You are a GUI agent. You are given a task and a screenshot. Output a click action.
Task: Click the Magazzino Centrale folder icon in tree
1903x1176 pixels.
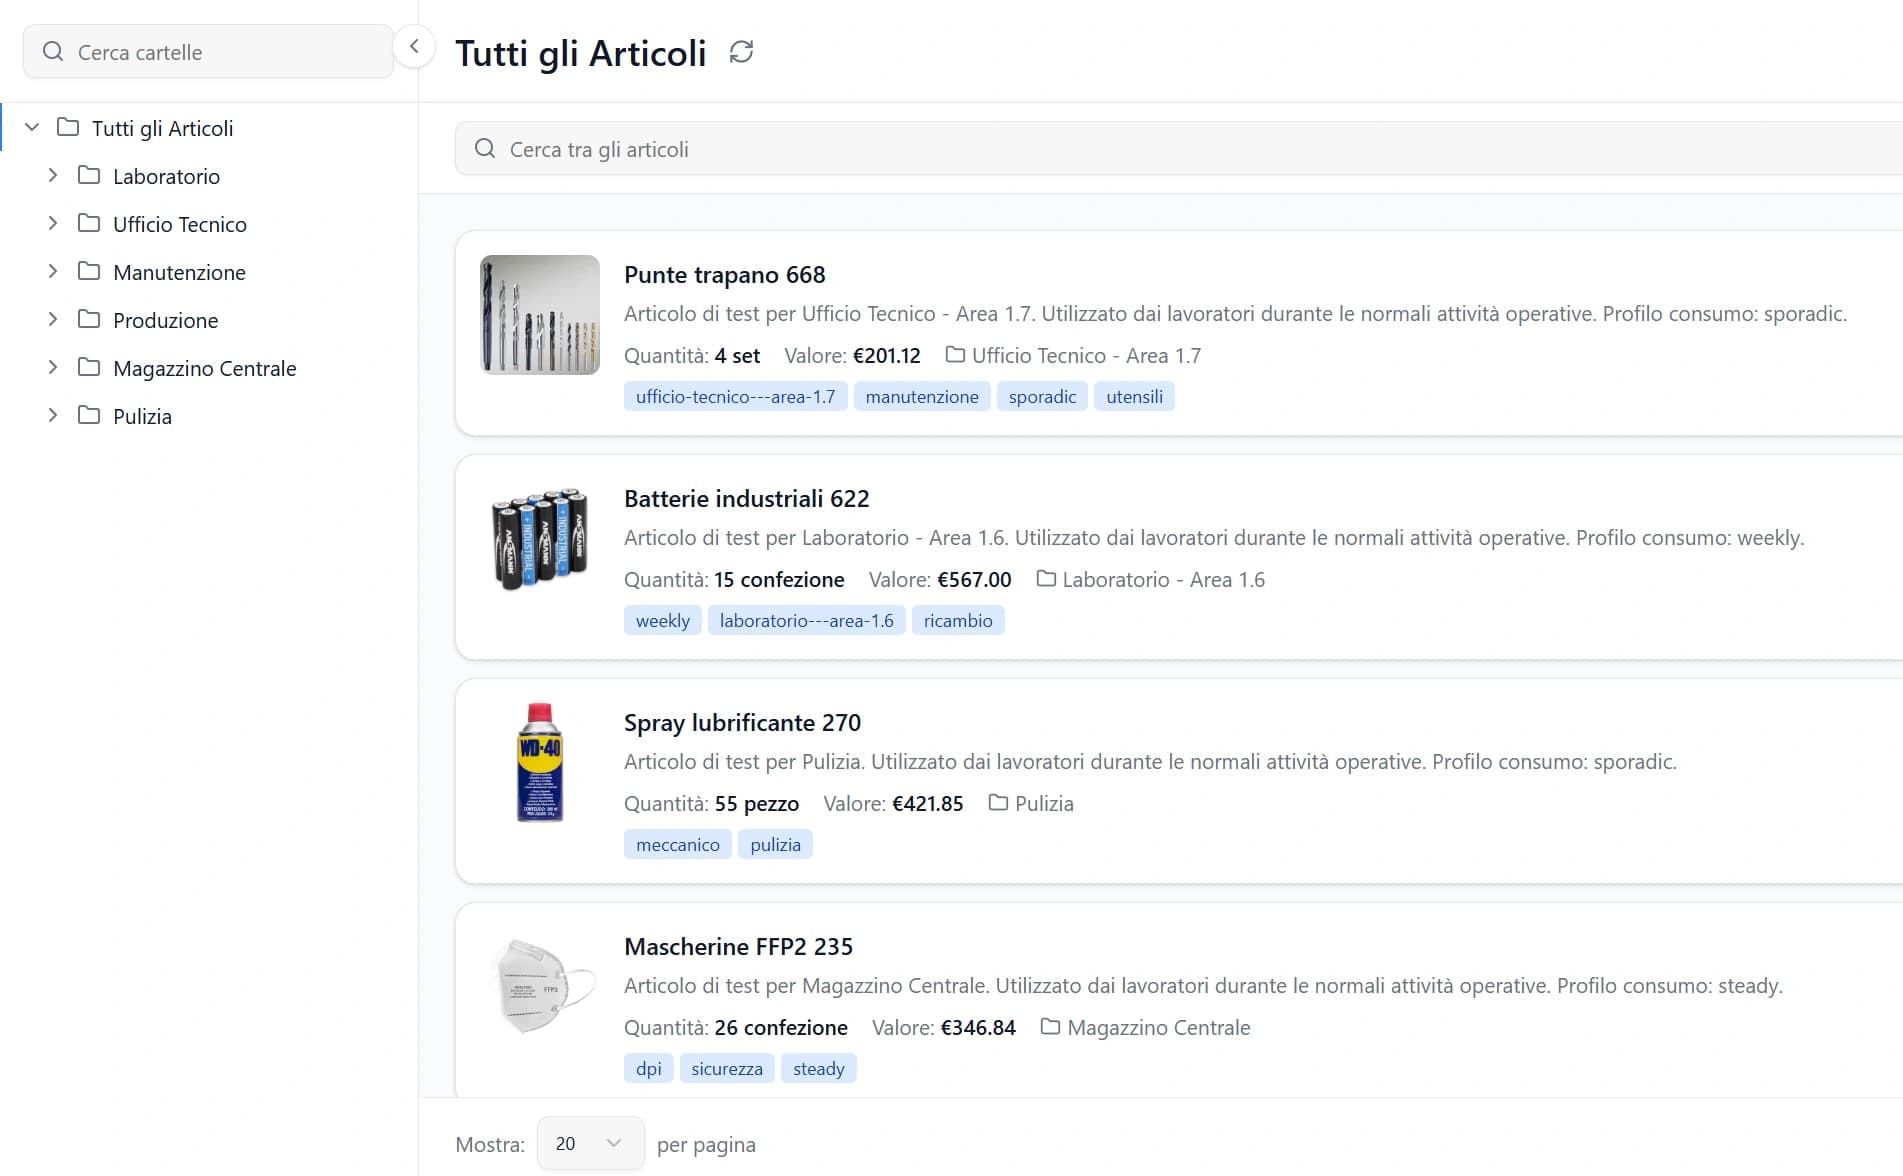pos(89,367)
